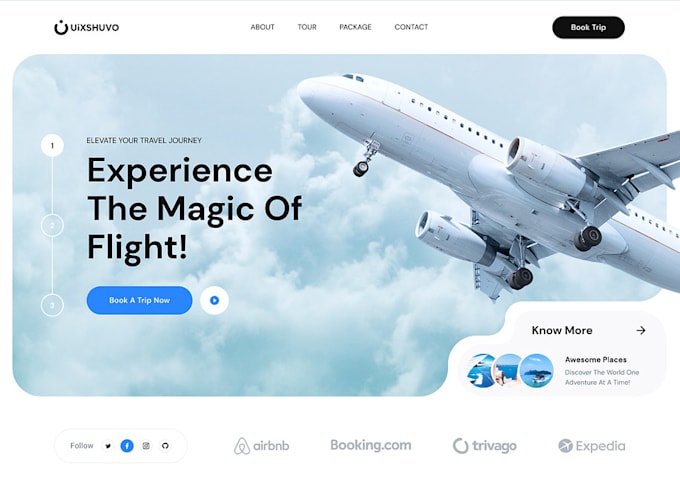Open the Expedia partner logo
The height and width of the screenshot is (494, 680).
(x=592, y=446)
